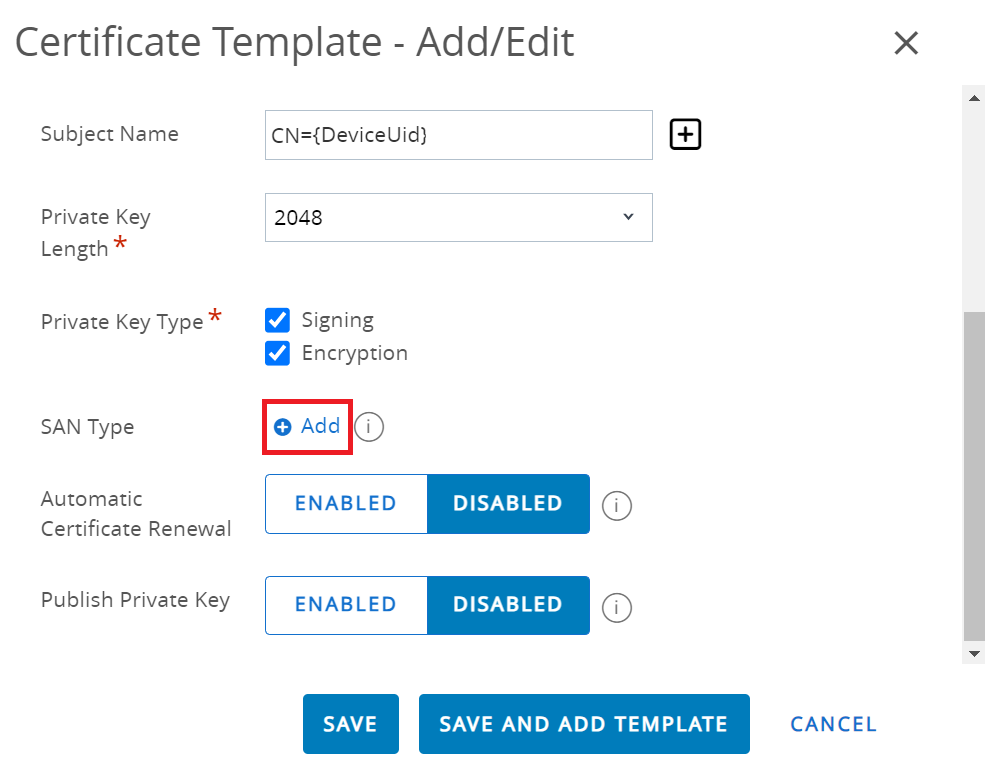Show info about SAN Type
The width and height of the screenshot is (985, 766).
(369, 427)
